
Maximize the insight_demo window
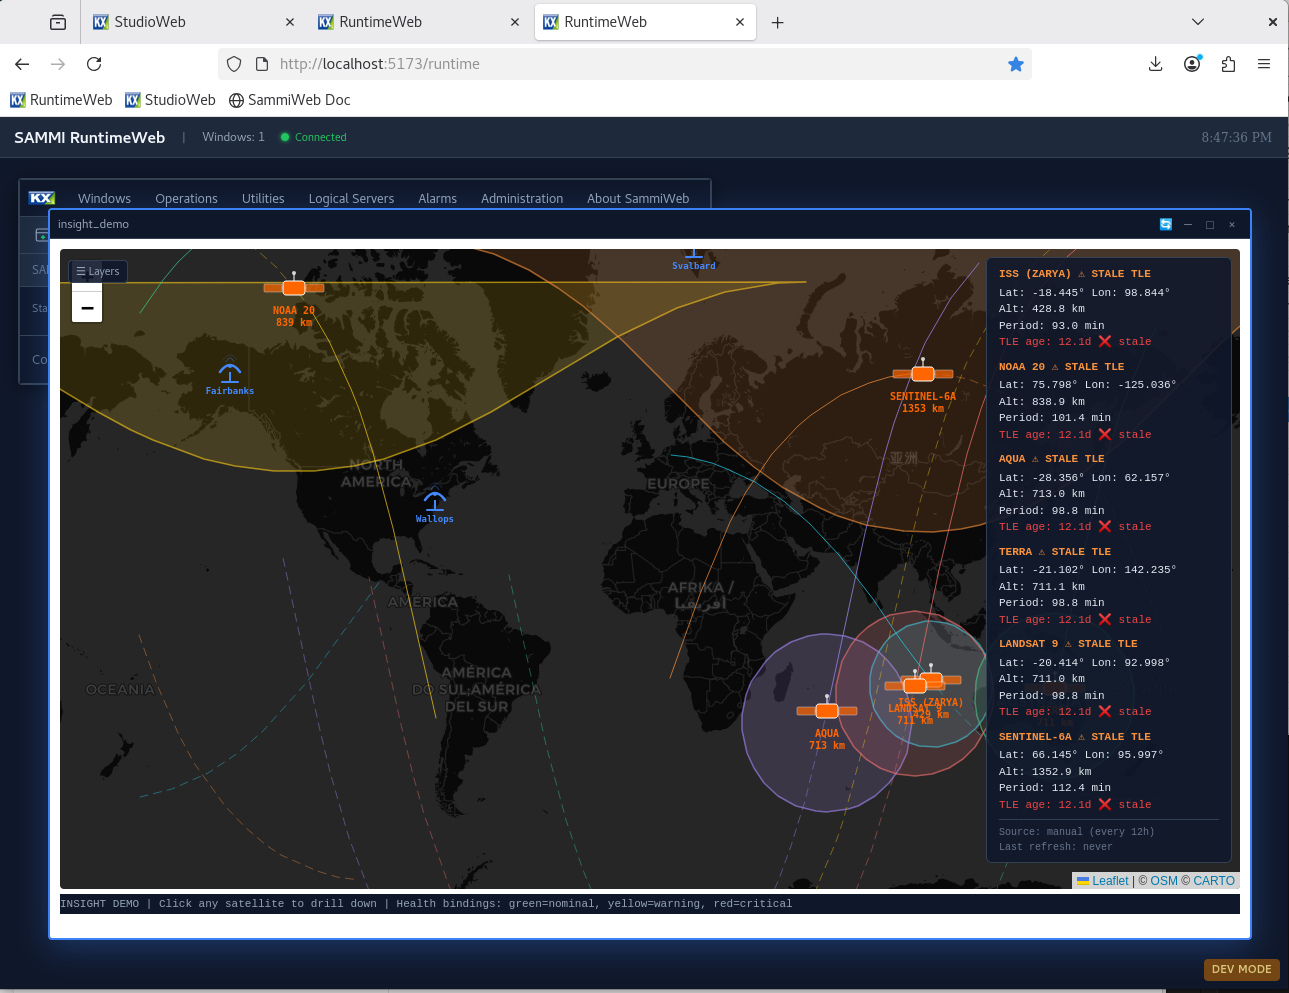(x=1210, y=224)
